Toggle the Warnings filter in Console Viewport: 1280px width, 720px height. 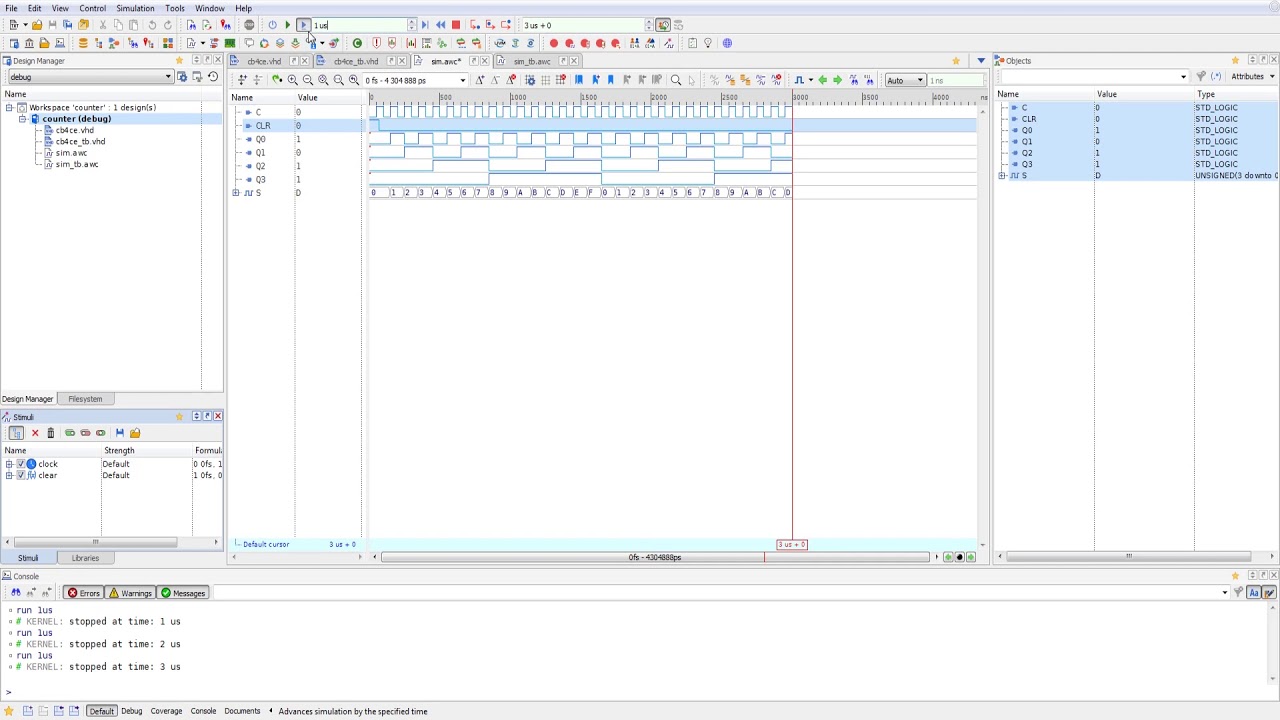coord(130,593)
